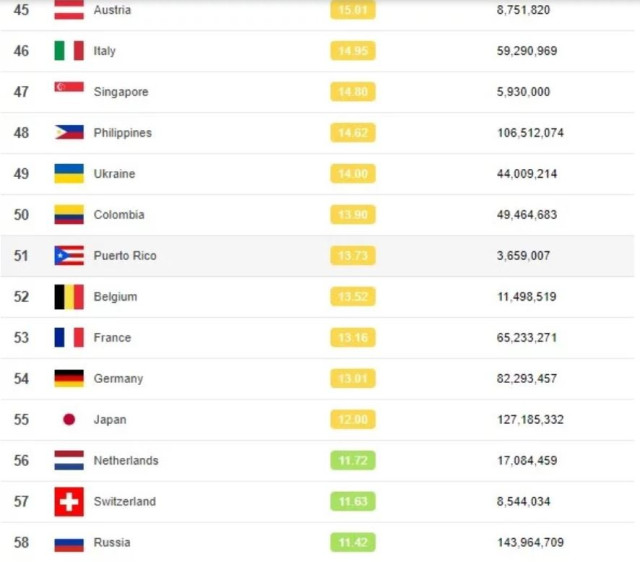This screenshot has width=640, height=562.
Task: Click the Russia country name
Action: pos(112,543)
